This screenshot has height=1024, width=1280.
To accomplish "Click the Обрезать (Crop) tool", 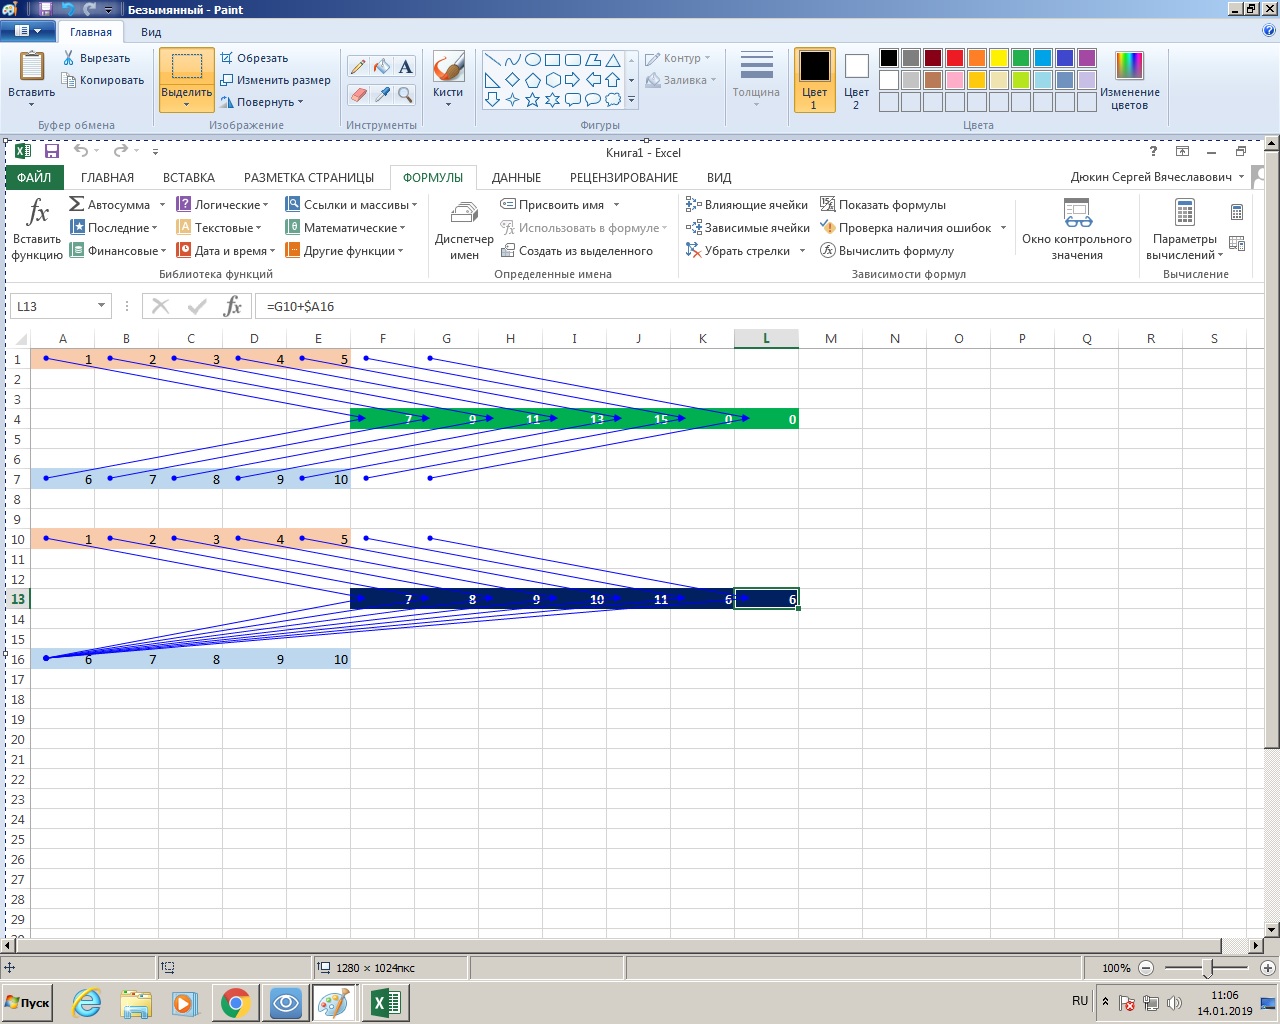I will pos(254,58).
